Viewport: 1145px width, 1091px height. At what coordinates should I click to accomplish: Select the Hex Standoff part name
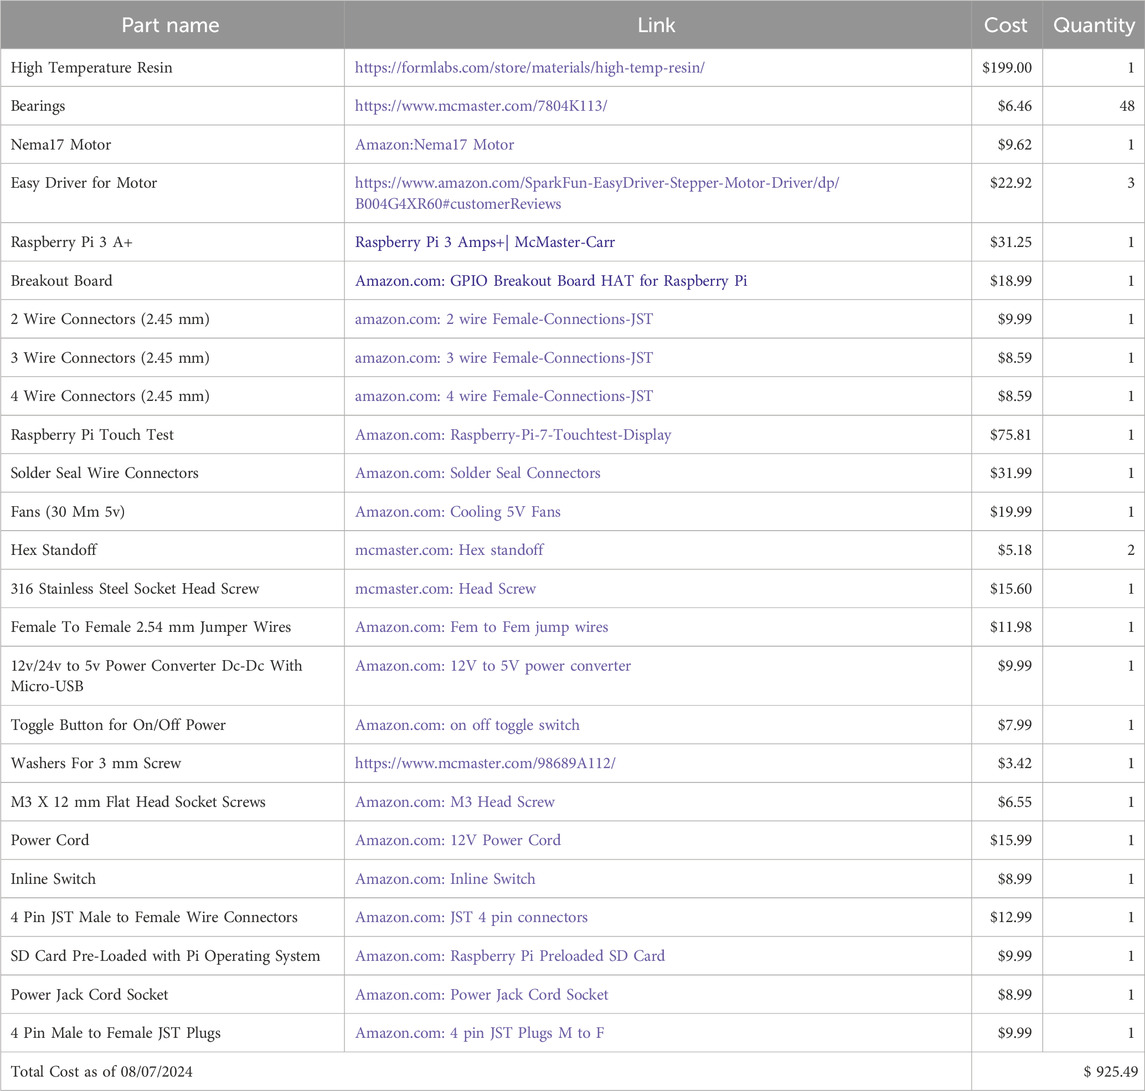tap(53, 550)
